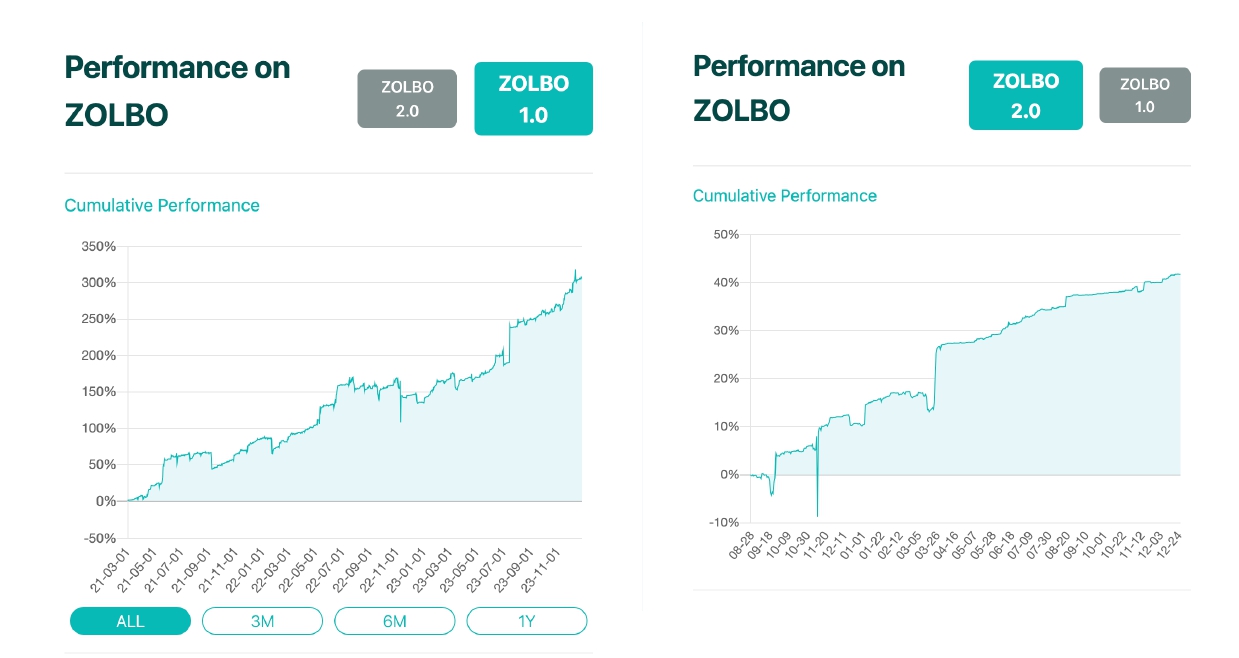Image resolution: width=1239 pixels, height=658 pixels.
Task: Switch chart range to 6M
Action: [394, 621]
